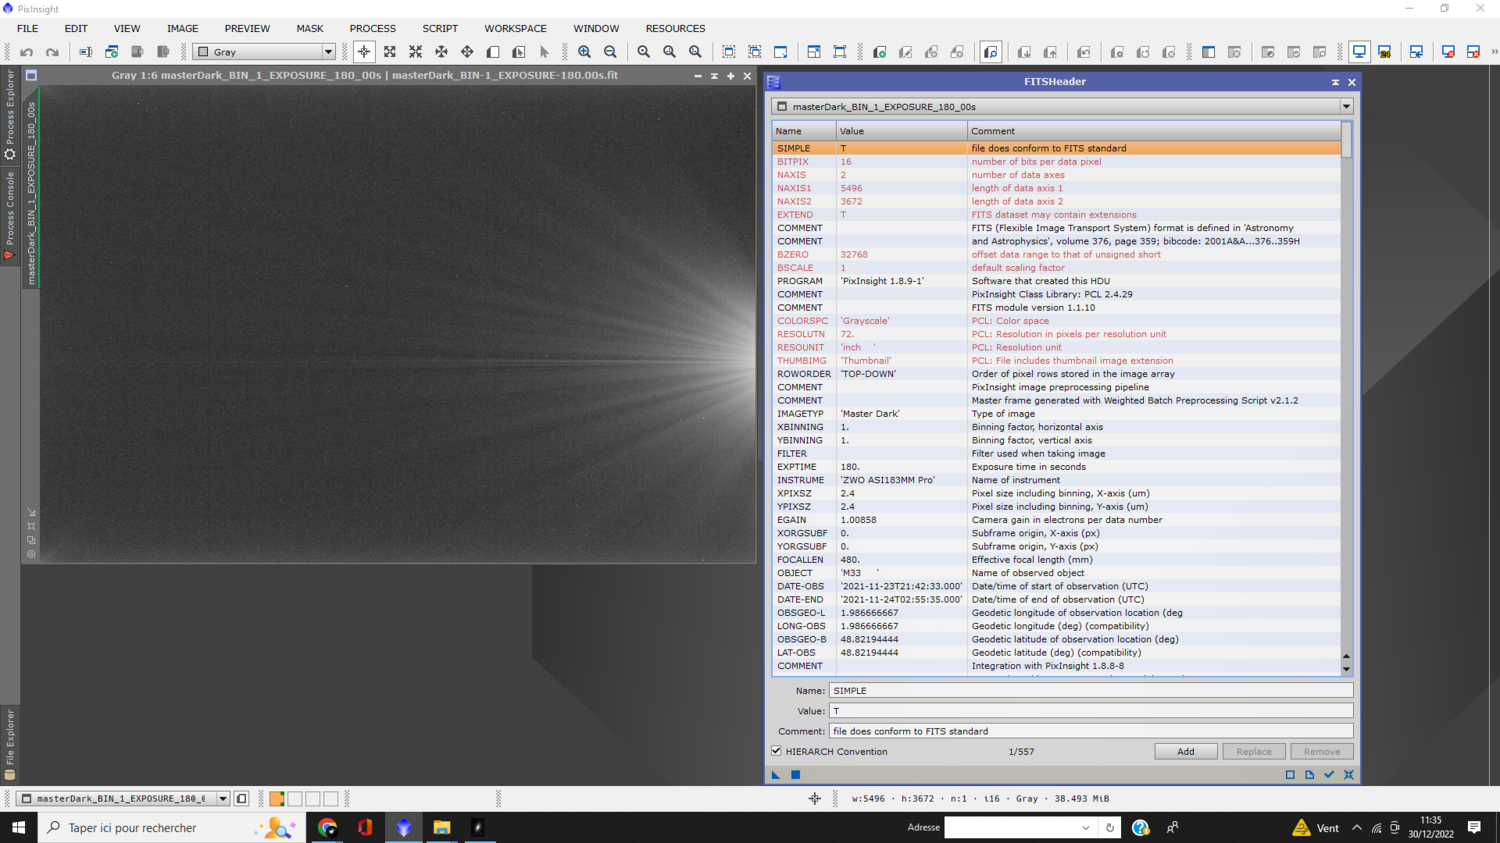Image resolution: width=1500 pixels, height=843 pixels.
Task: Click the Name column header
Action: pos(804,131)
